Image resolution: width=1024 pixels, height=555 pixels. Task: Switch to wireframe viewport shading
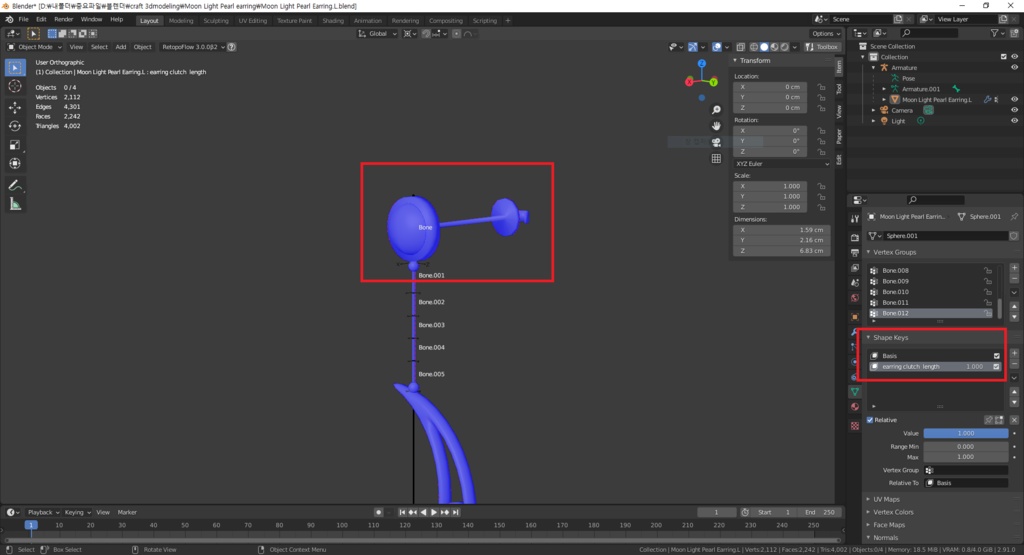[x=754, y=47]
